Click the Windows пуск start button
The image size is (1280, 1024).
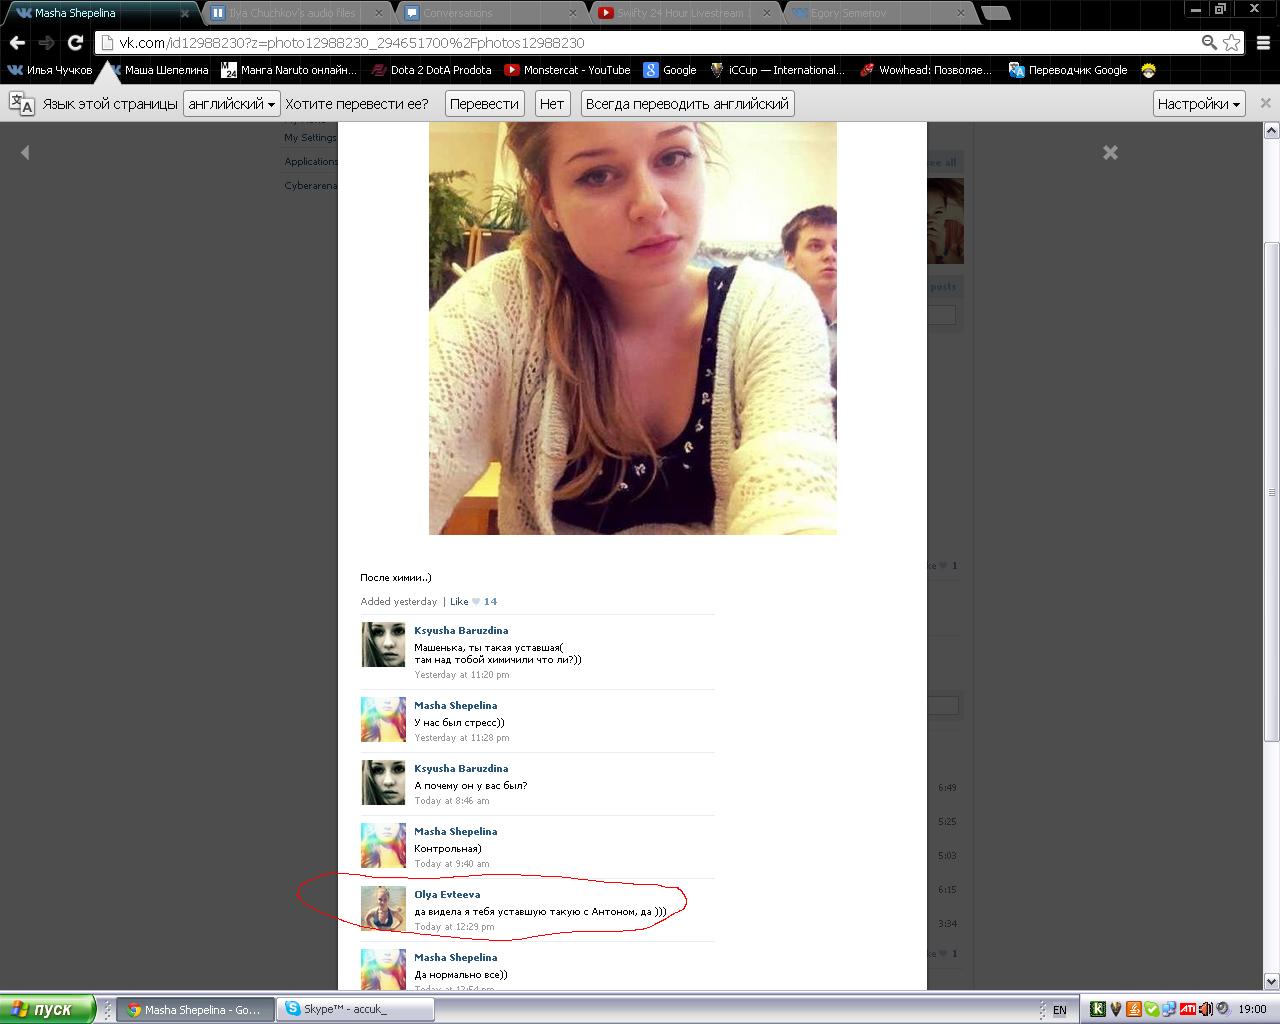click(47, 1009)
